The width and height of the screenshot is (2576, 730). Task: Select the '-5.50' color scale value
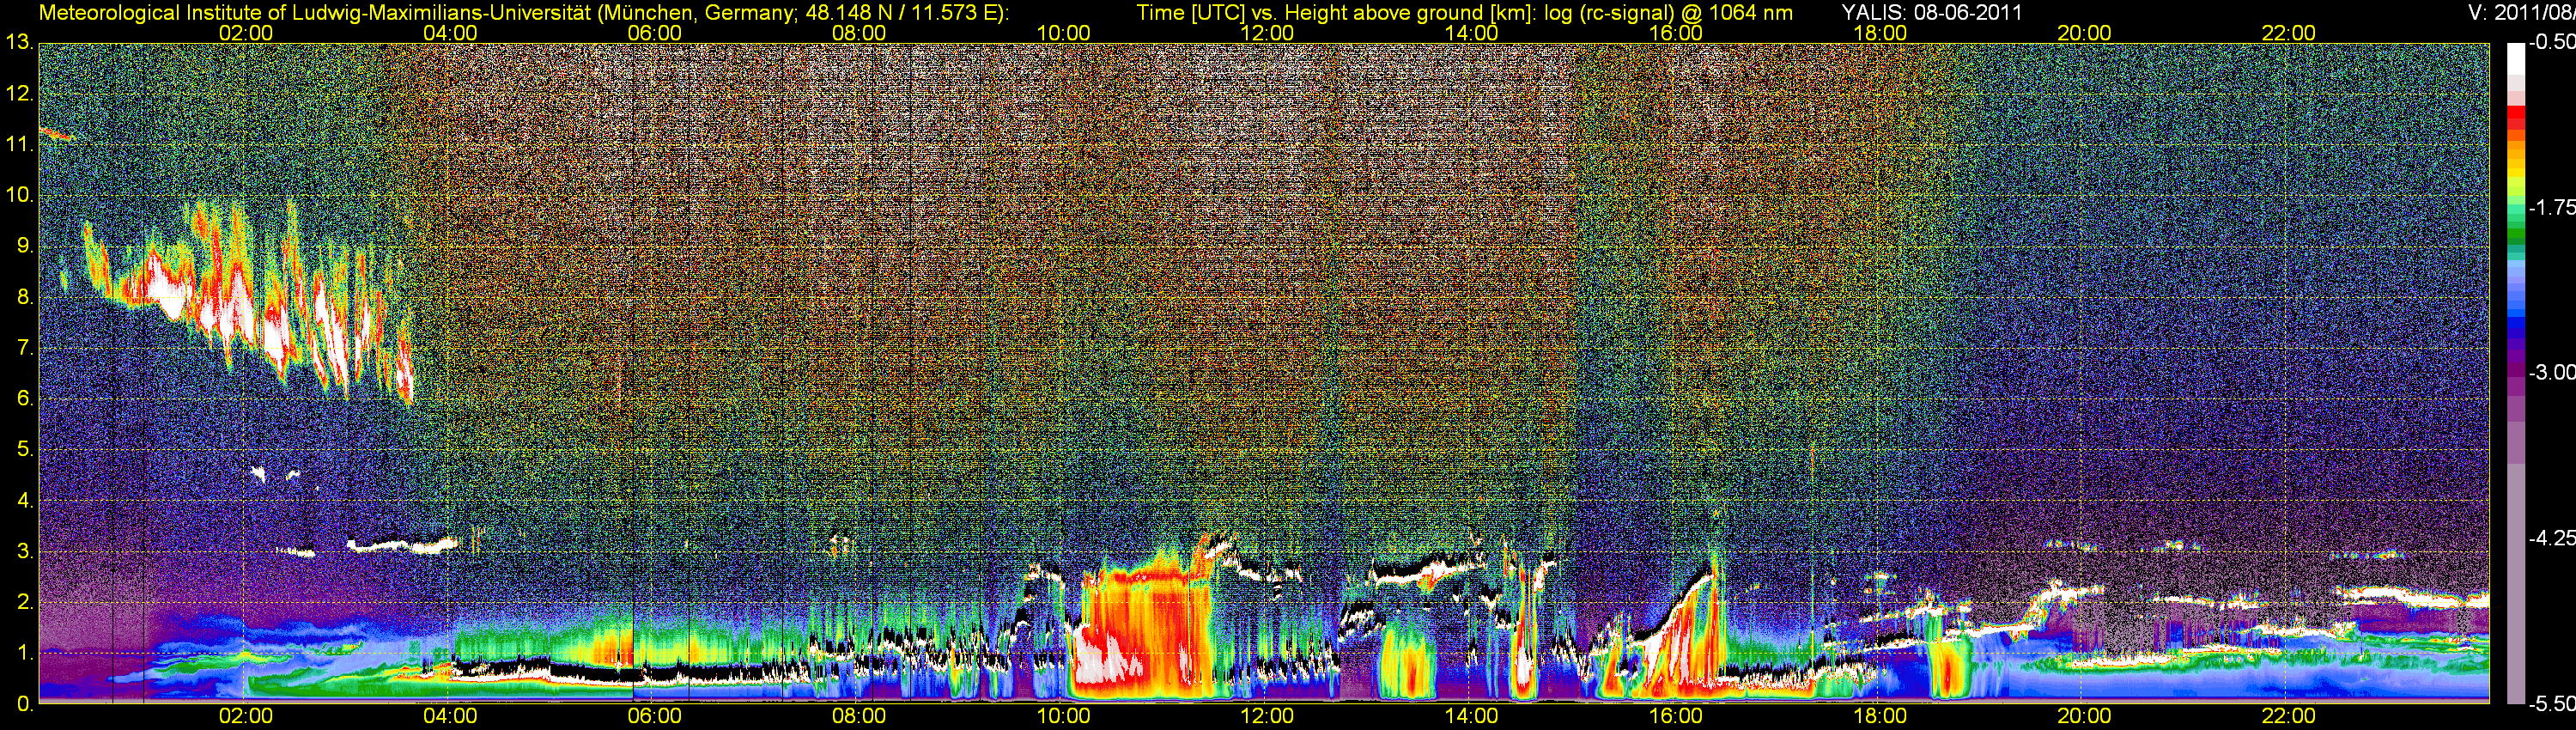coord(2551,704)
